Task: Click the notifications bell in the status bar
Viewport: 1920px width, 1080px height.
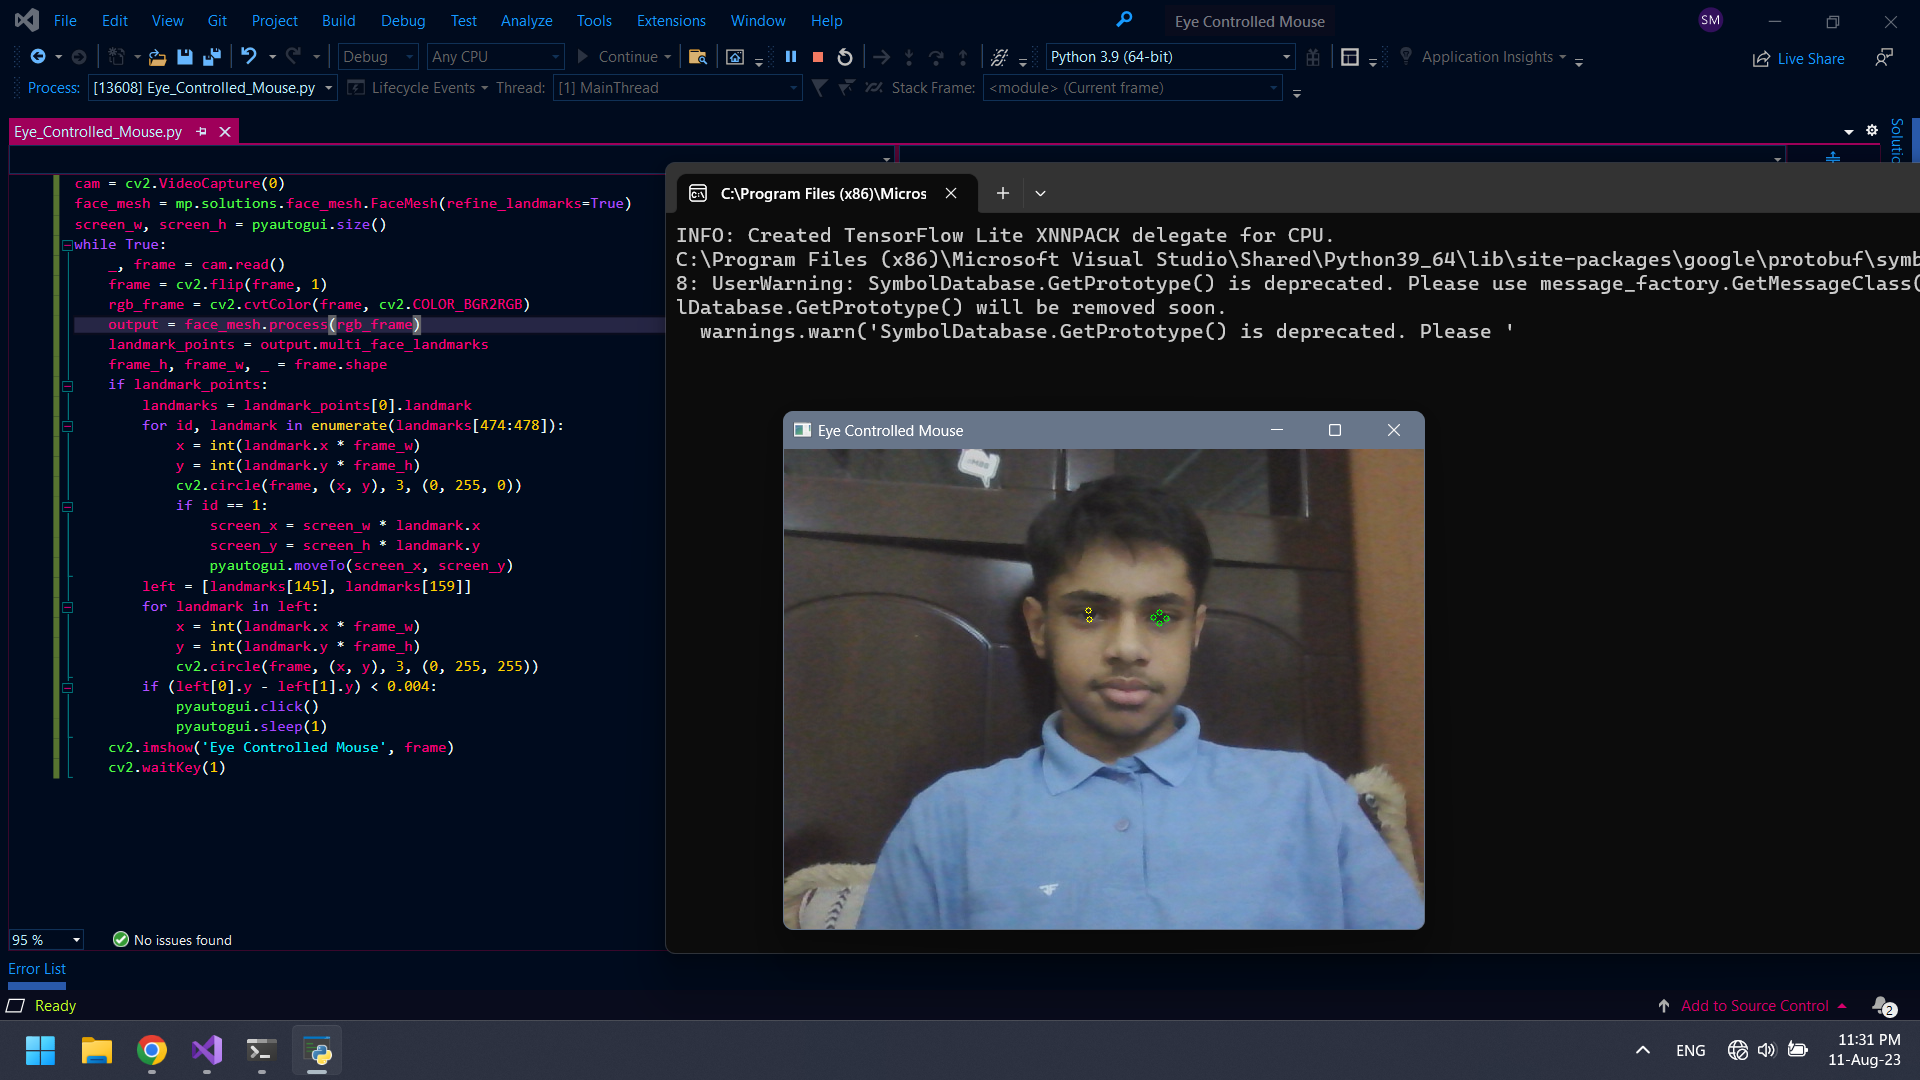Action: point(1883,1006)
